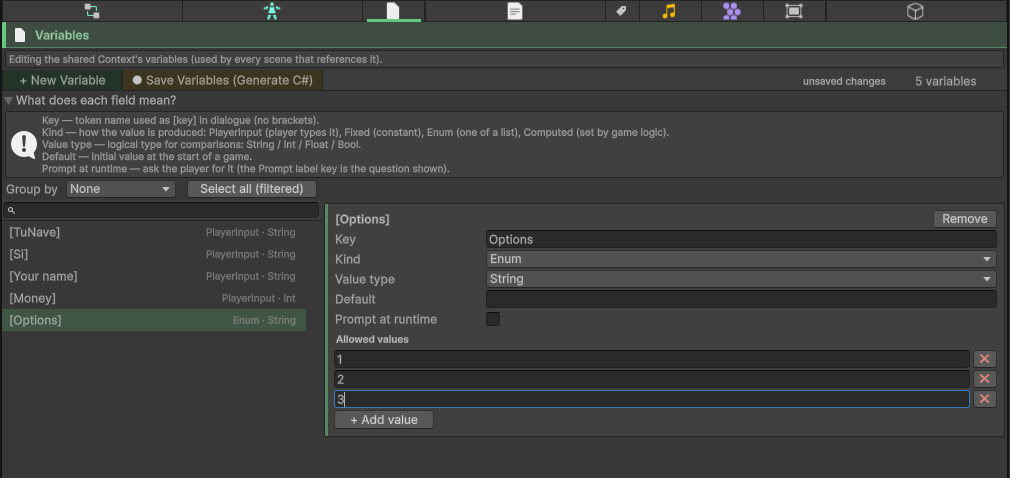Delete allowed value 2 with its X

pyautogui.click(x=984, y=379)
